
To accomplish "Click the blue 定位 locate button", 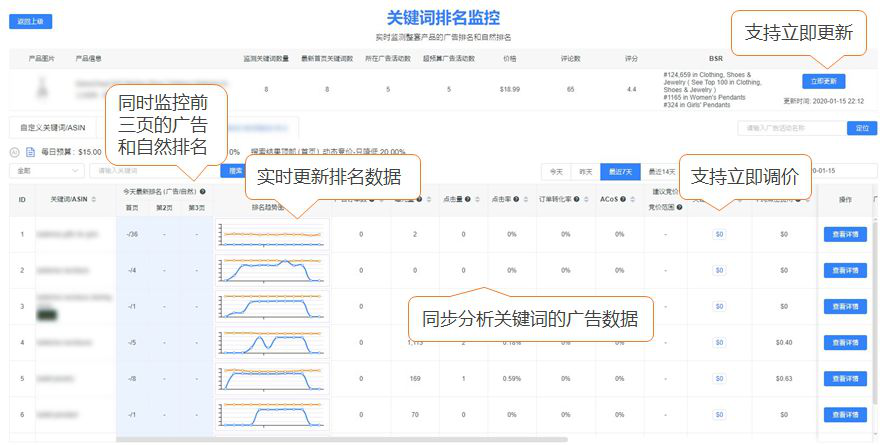I will 862,128.
